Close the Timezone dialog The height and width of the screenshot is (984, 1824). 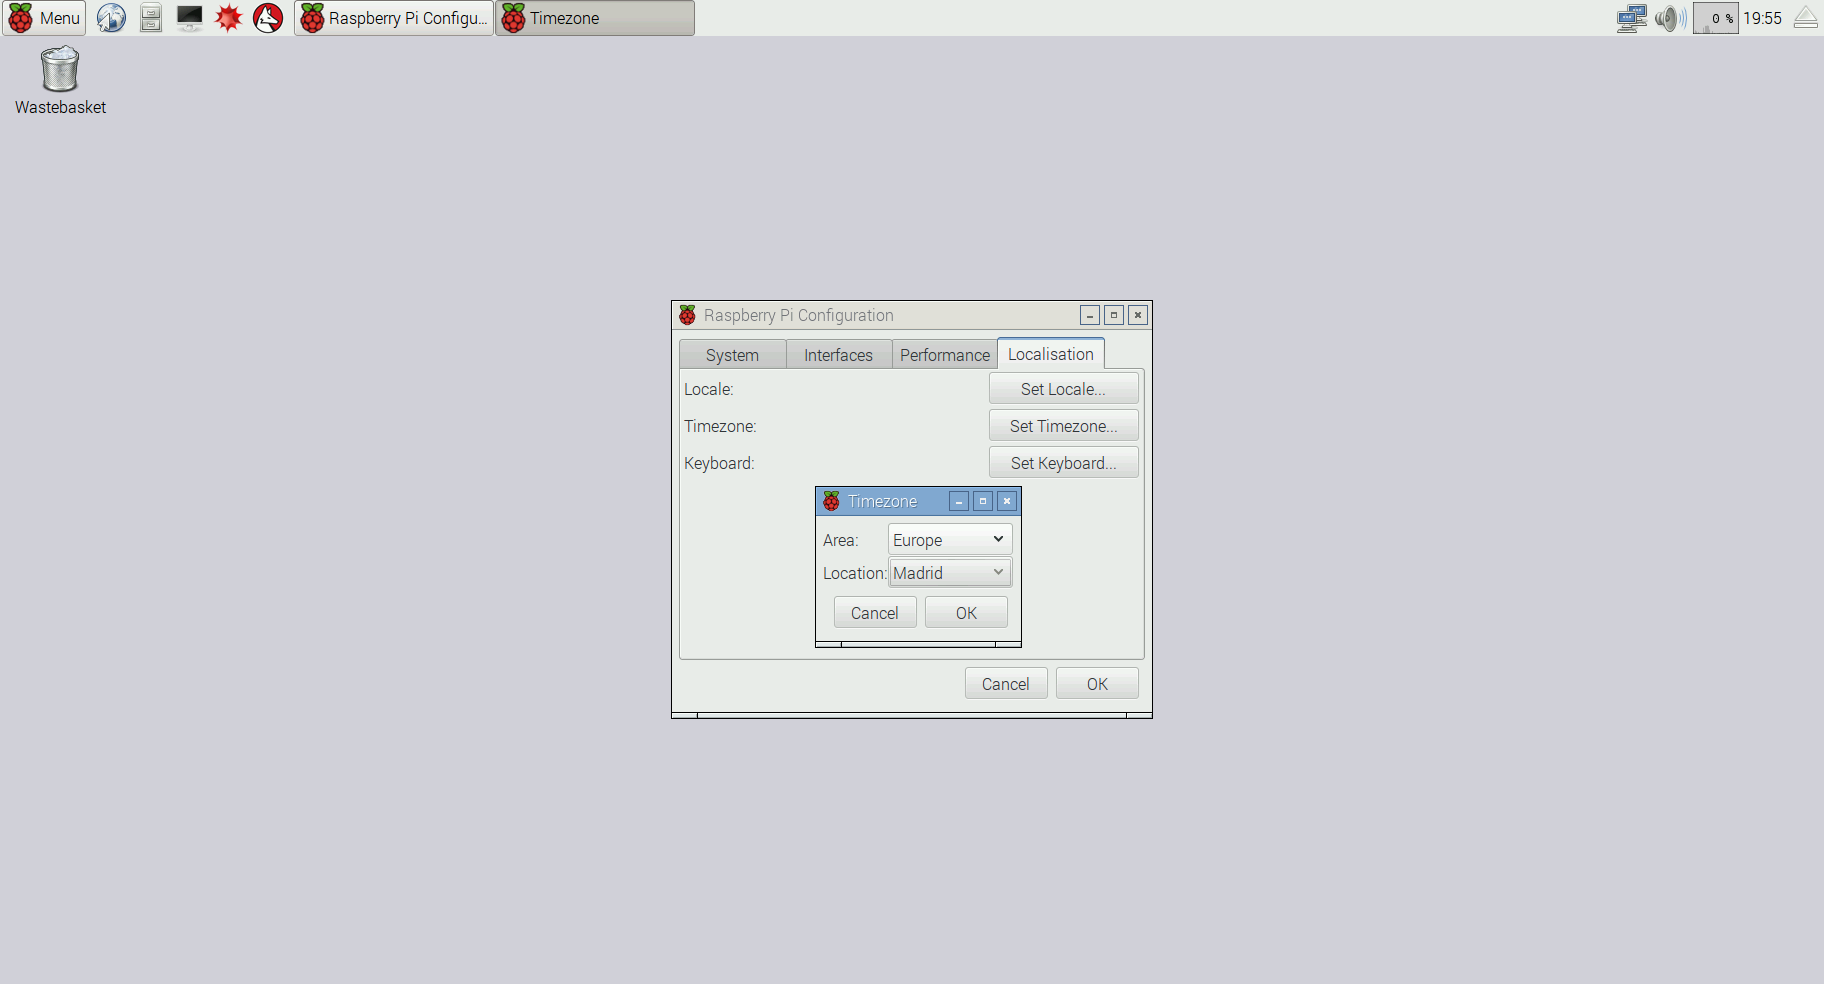pos(1007,501)
